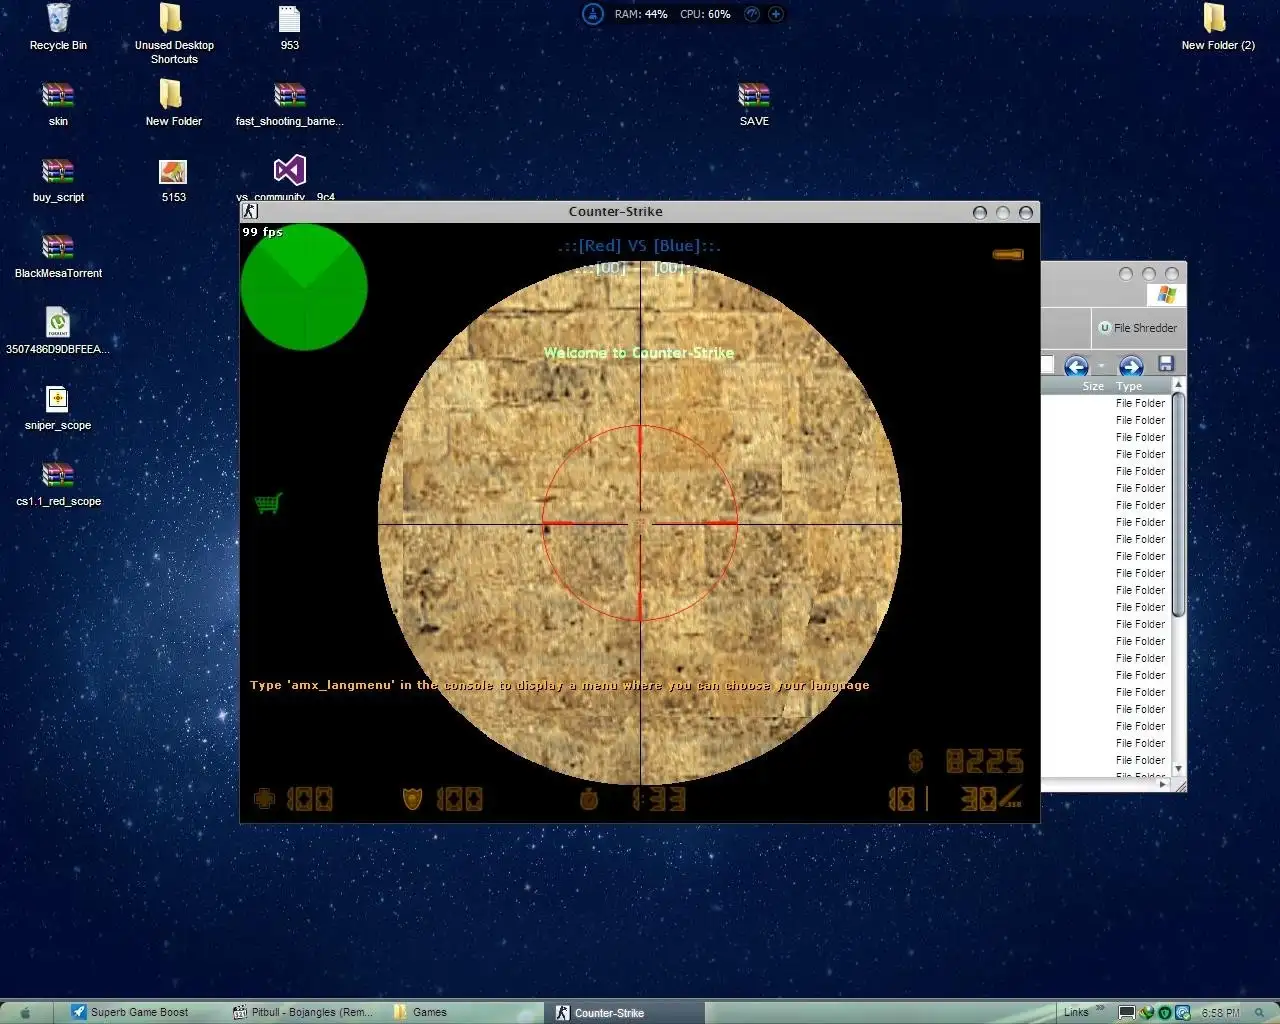Sort by the Size column header
This screenshot has width=1280, height=1024.
click(x=1093, y=386)
